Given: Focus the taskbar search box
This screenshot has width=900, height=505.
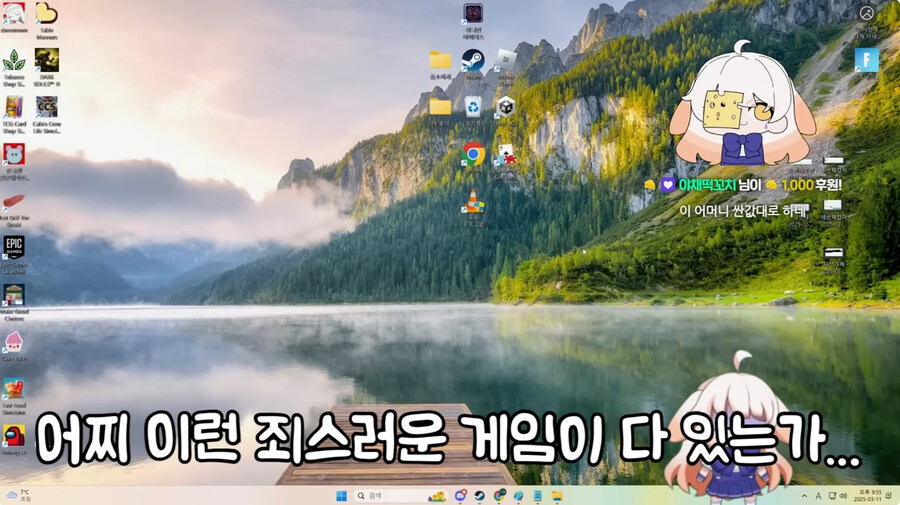Looking at the screenshot, I should tap(400, 496).
